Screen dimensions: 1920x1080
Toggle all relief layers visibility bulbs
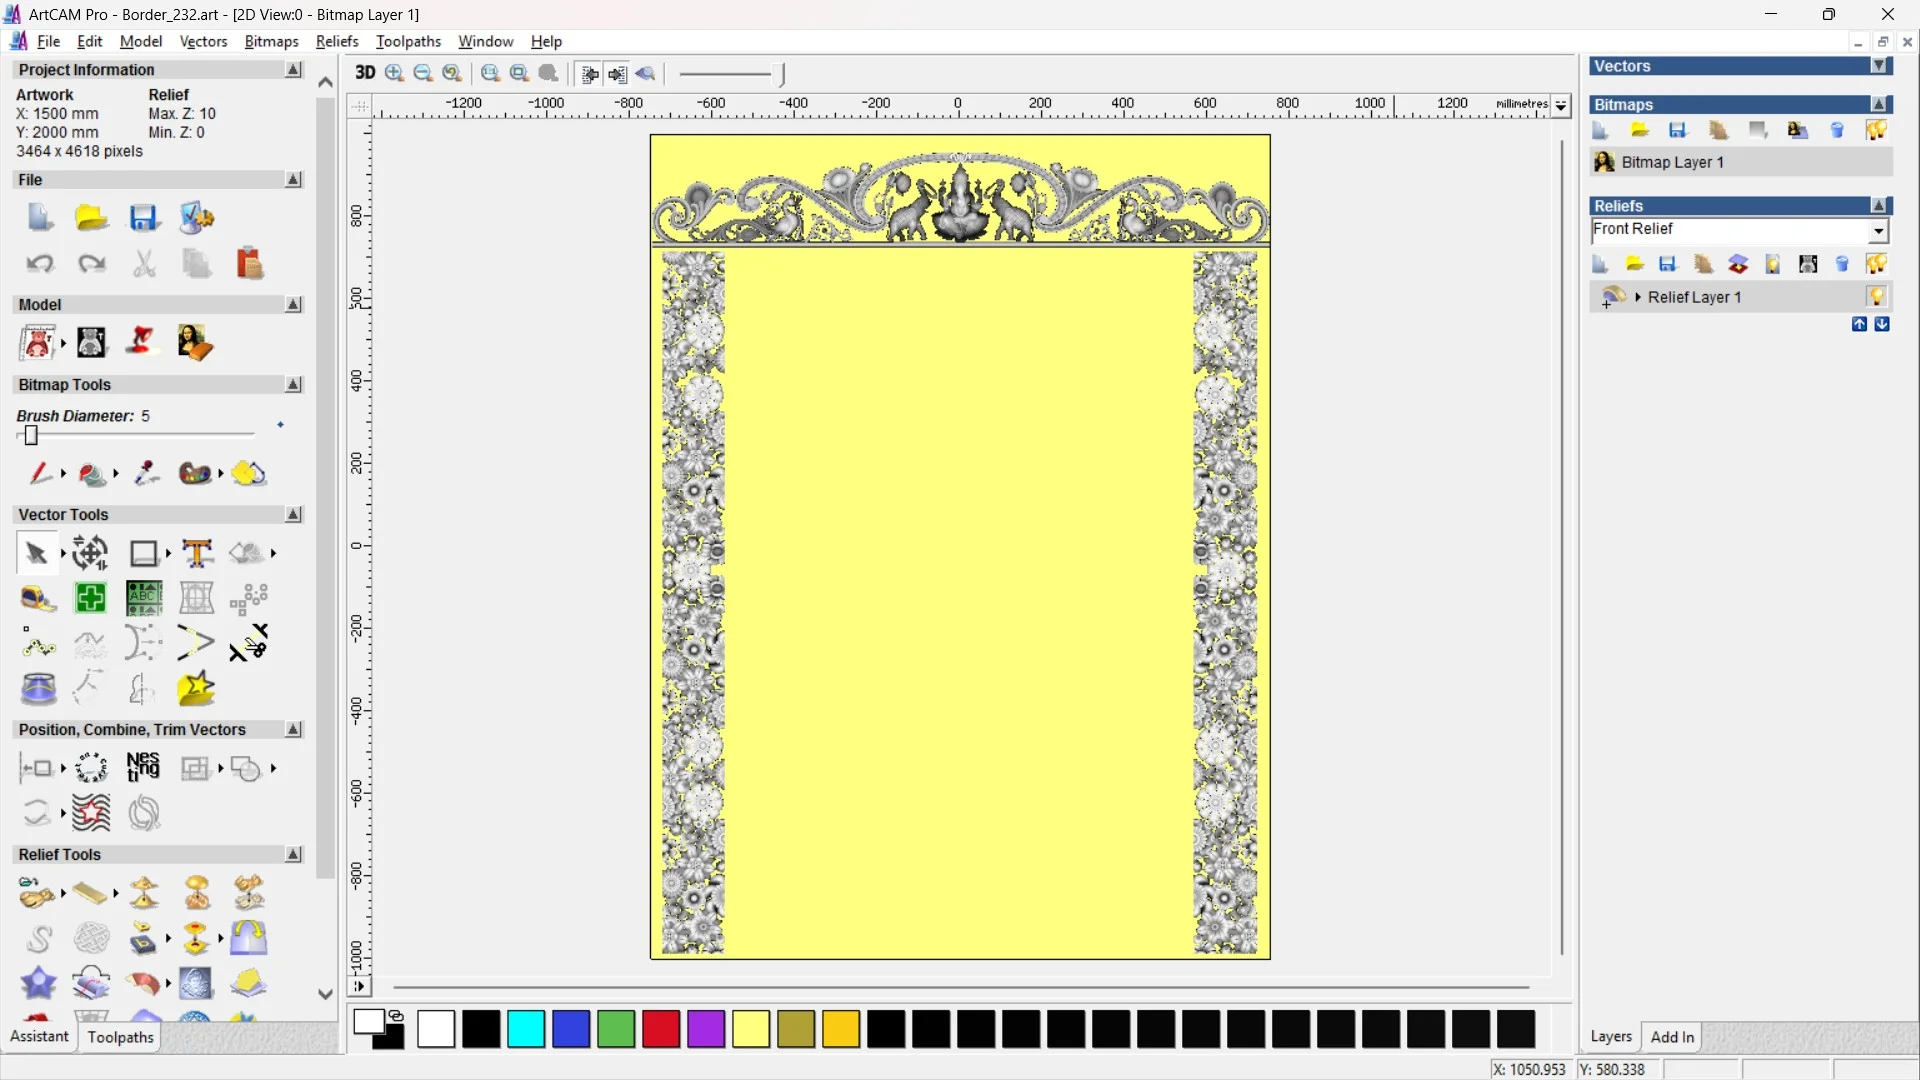tap(1876, 263)
